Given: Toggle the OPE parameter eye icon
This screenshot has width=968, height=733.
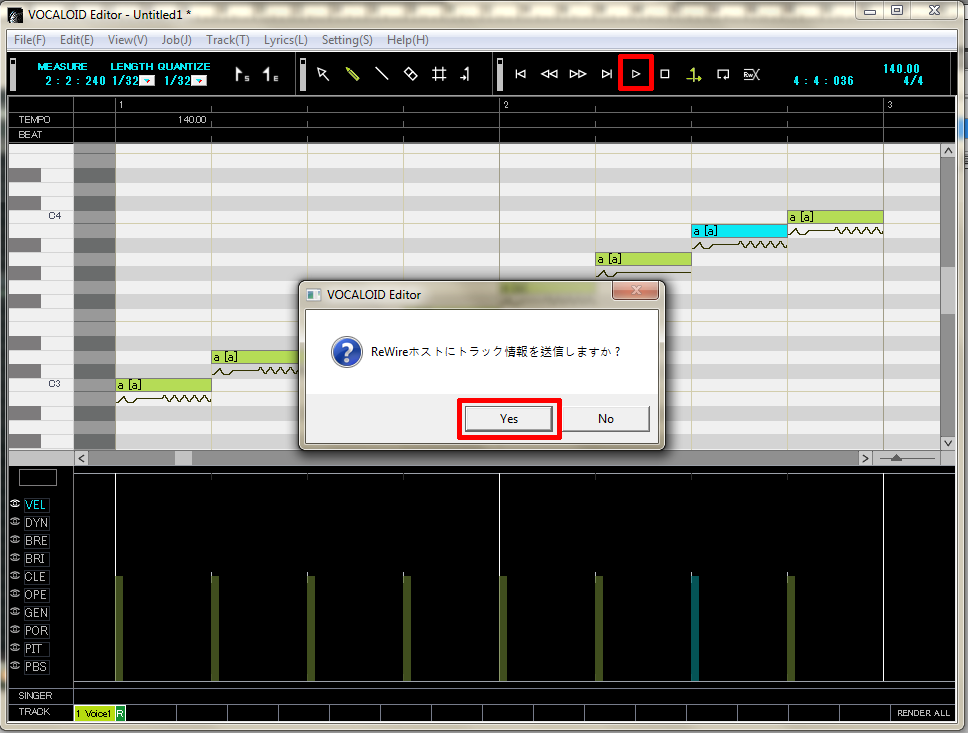Looking at the screenshot, I should coord(15,593).
